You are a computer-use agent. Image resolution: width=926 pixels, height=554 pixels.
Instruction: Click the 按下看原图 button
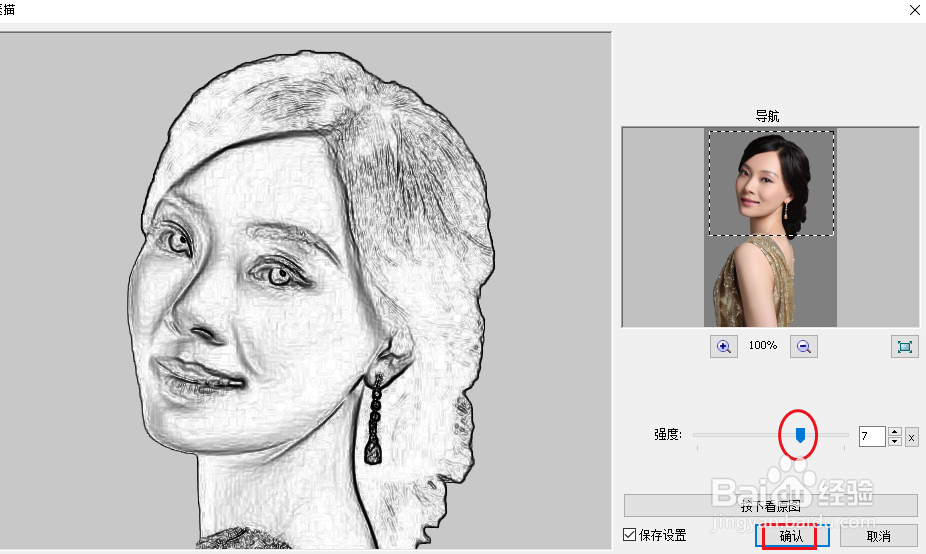coord(771,506)
